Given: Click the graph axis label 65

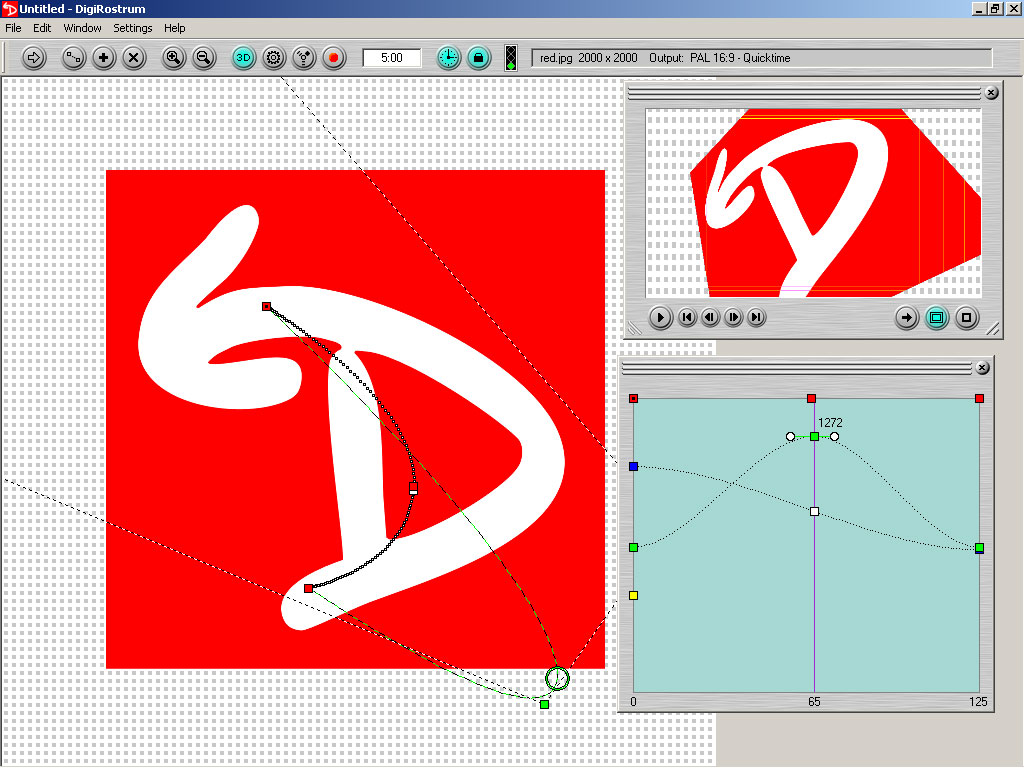Looking at the screenshot, I should (814, 701).
